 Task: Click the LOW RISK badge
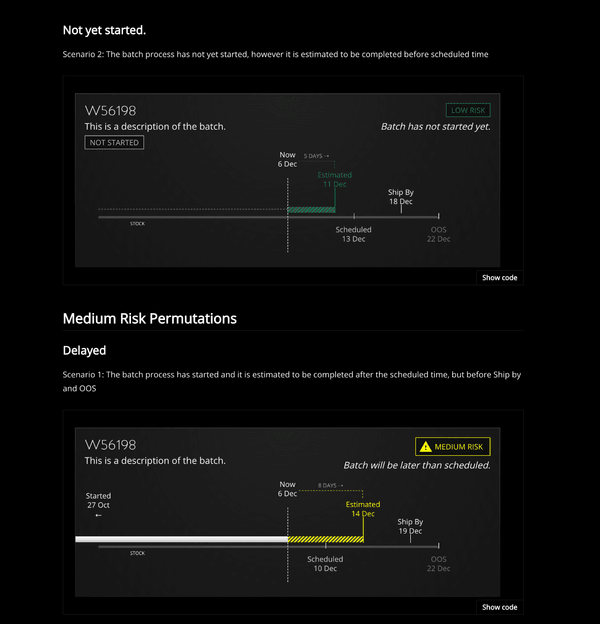[x=468, y=110]
